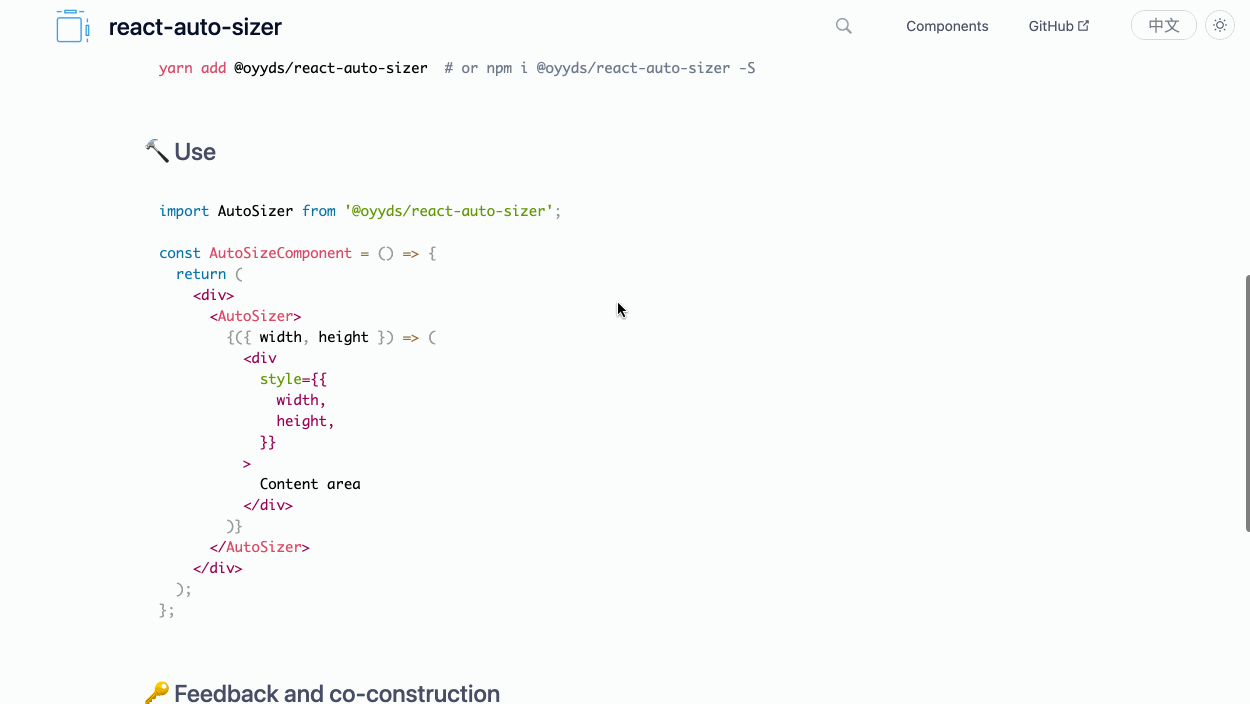
Task: Click the hammer emoji beside Use
Action: tap(157, 152)
